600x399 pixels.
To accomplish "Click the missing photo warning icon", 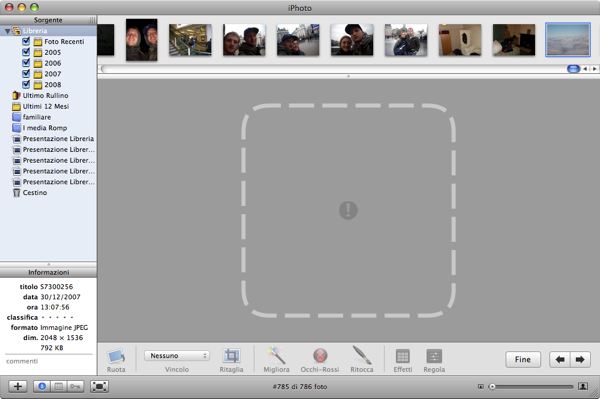I will [348, 210].
